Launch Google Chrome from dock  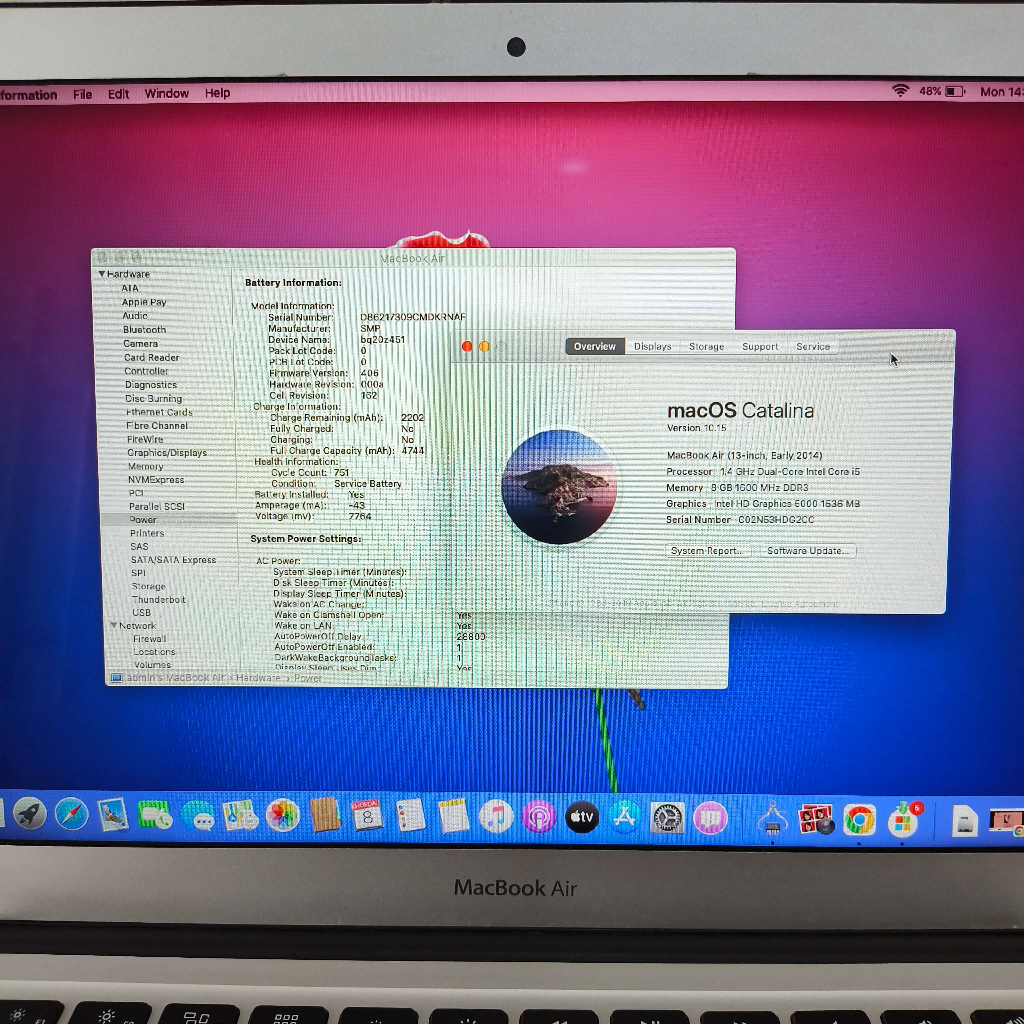click(859, 820)
